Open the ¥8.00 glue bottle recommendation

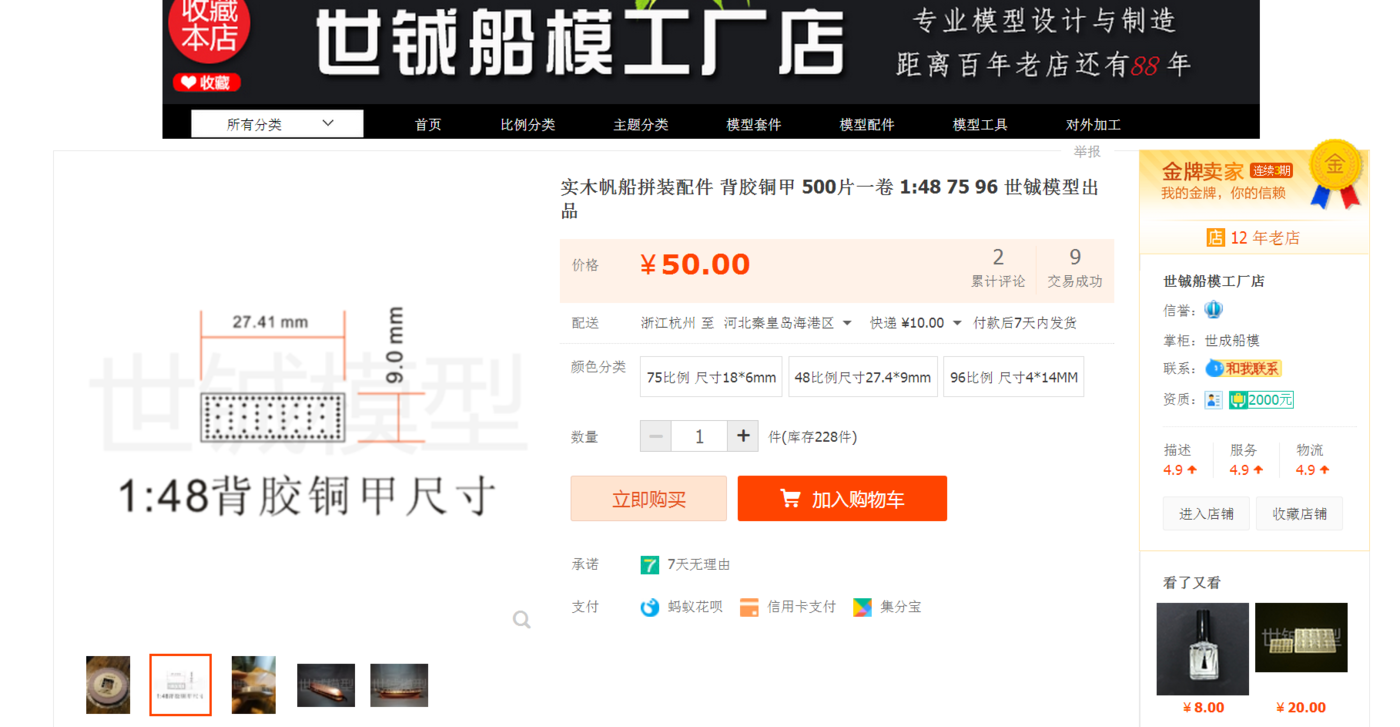(x=1203, y=649)
